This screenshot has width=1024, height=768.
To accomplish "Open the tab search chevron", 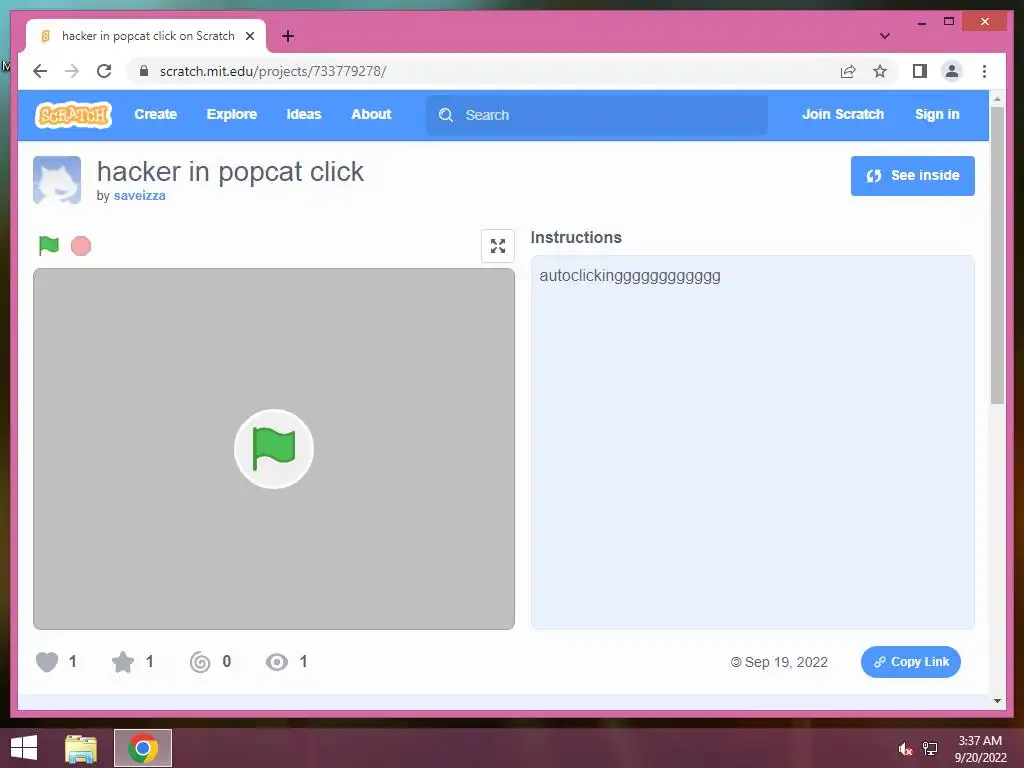I will [x=884, y=36].
